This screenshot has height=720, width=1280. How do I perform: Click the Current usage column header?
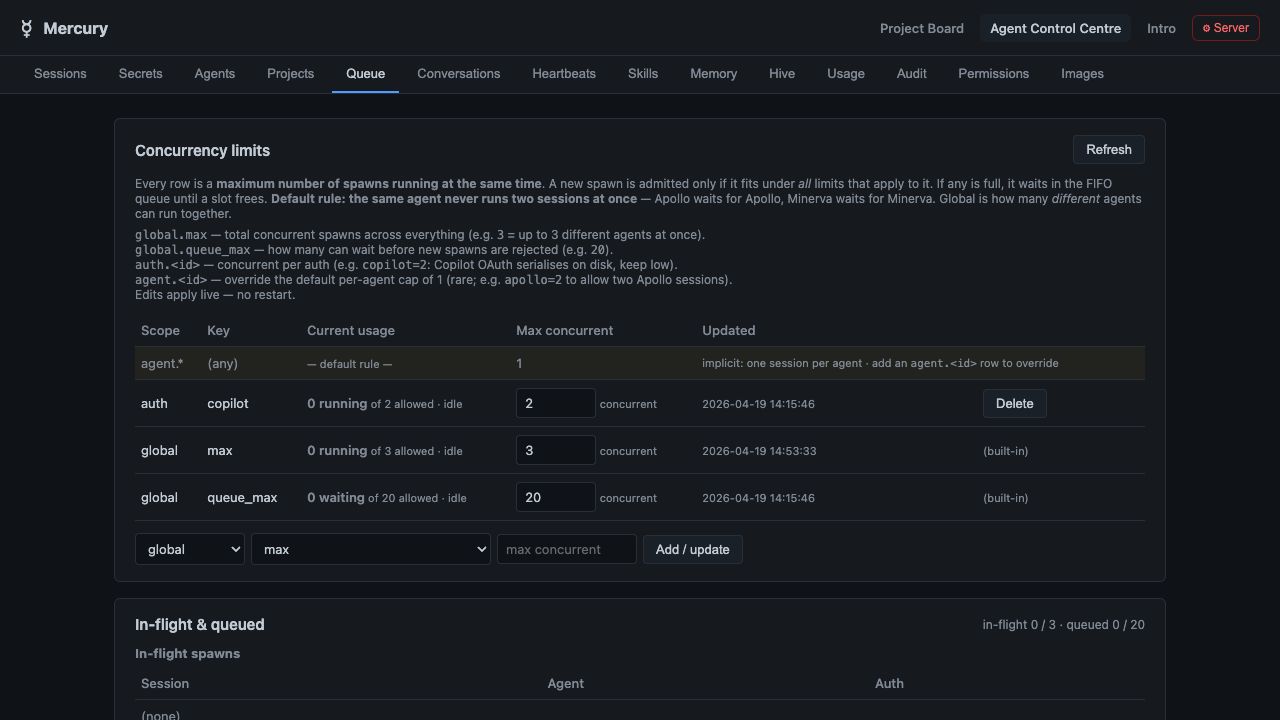(351, 331)
